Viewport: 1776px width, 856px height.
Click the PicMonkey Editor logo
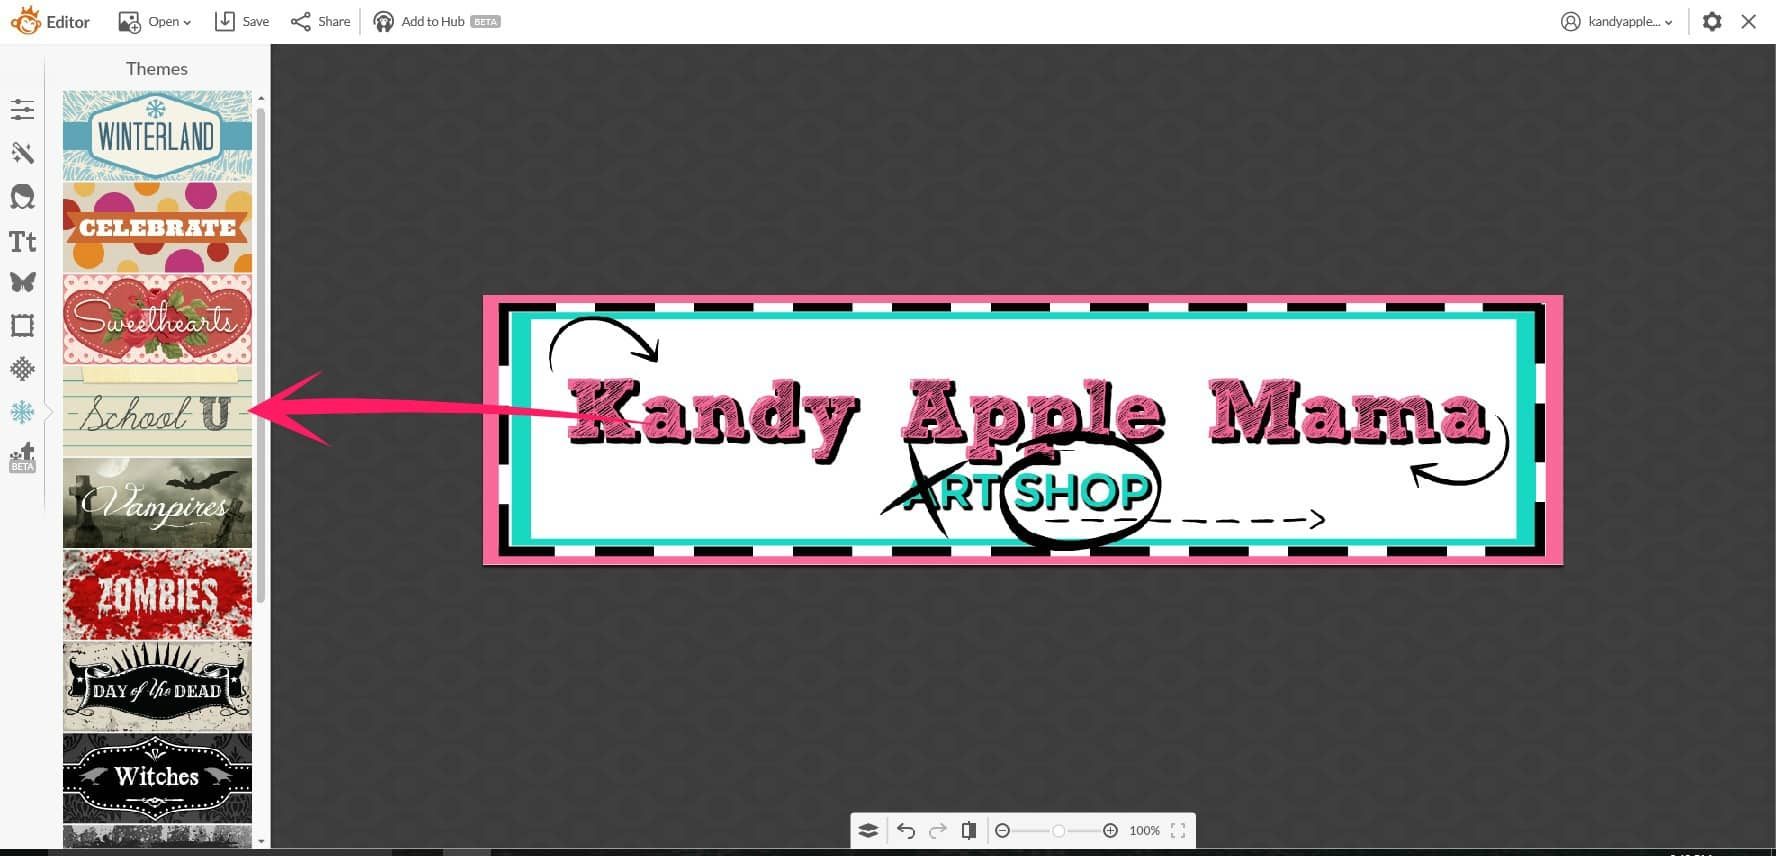(50, 21)
